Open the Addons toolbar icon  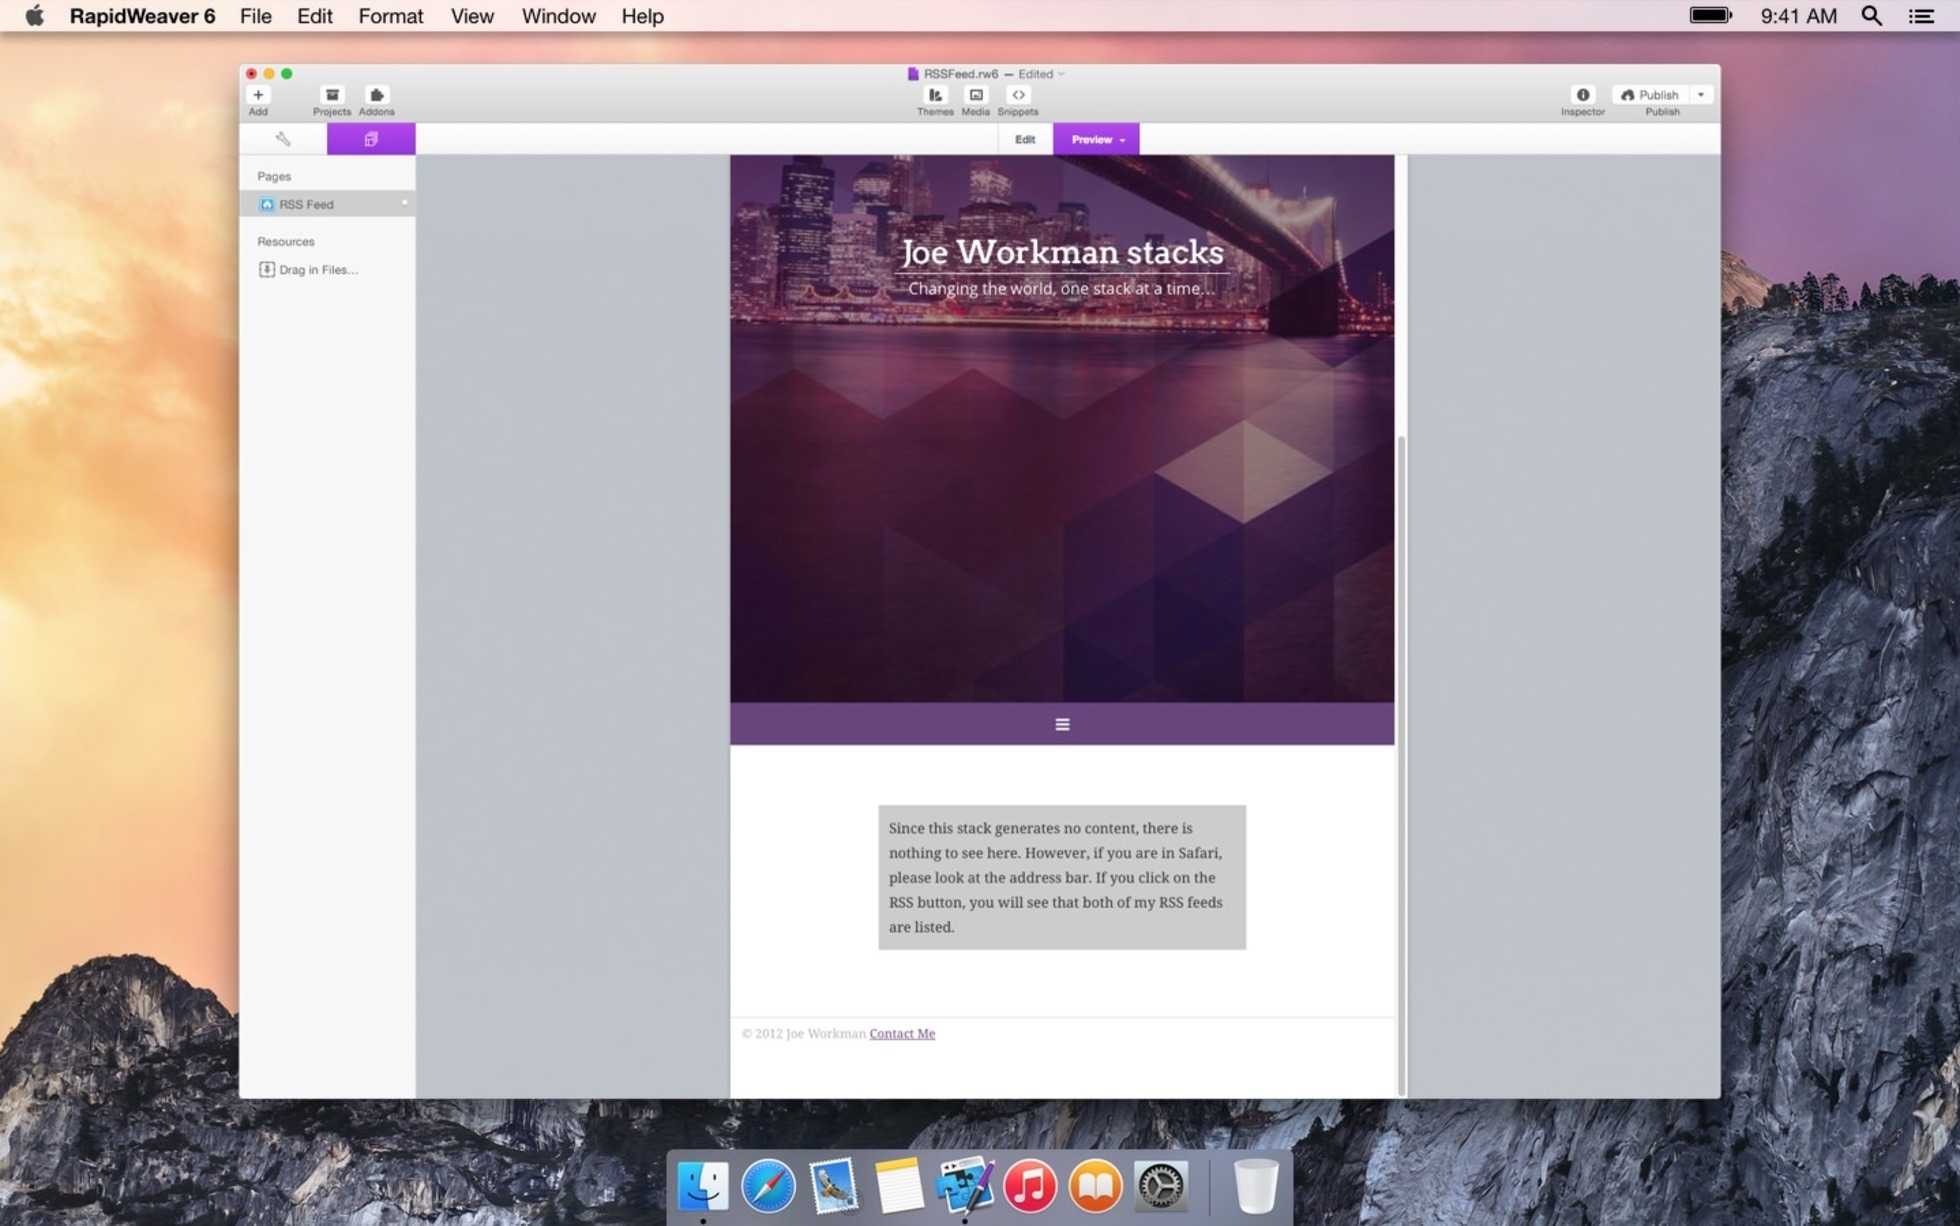tap(376, 95)
